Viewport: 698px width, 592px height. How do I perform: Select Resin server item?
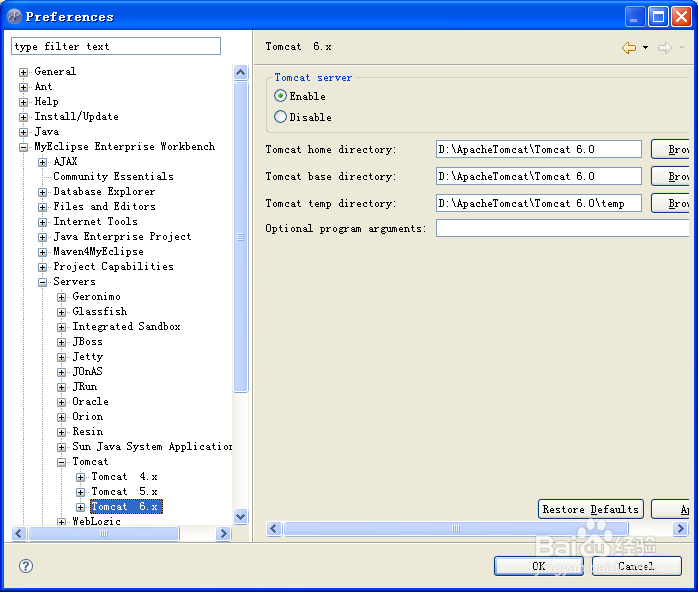click(x=88, y=431)
